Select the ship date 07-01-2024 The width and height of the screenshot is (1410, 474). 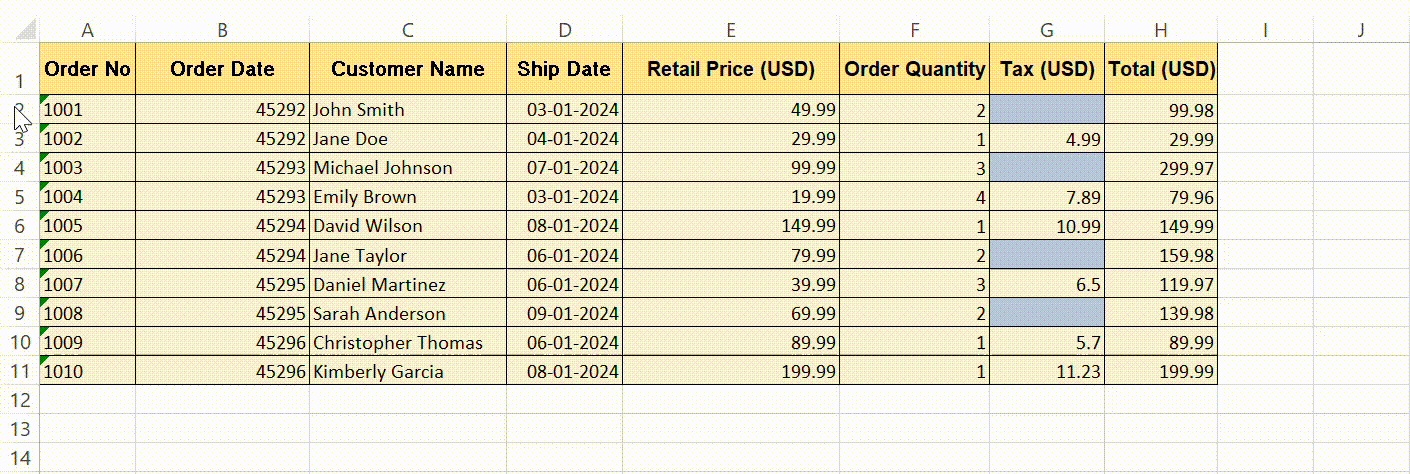click(564, 168)
